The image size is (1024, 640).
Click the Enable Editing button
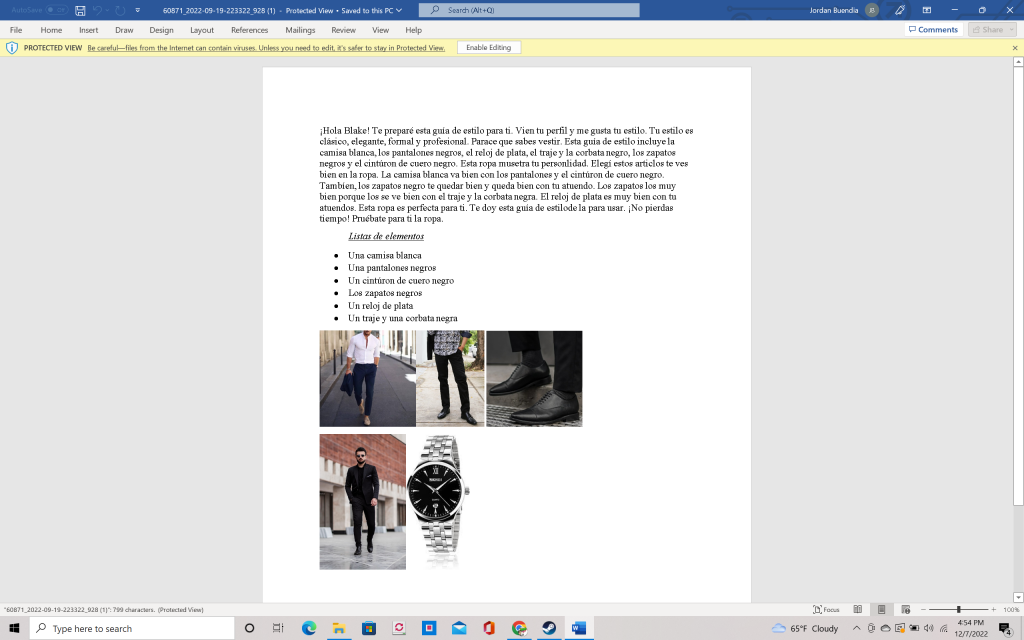(488, 48)
